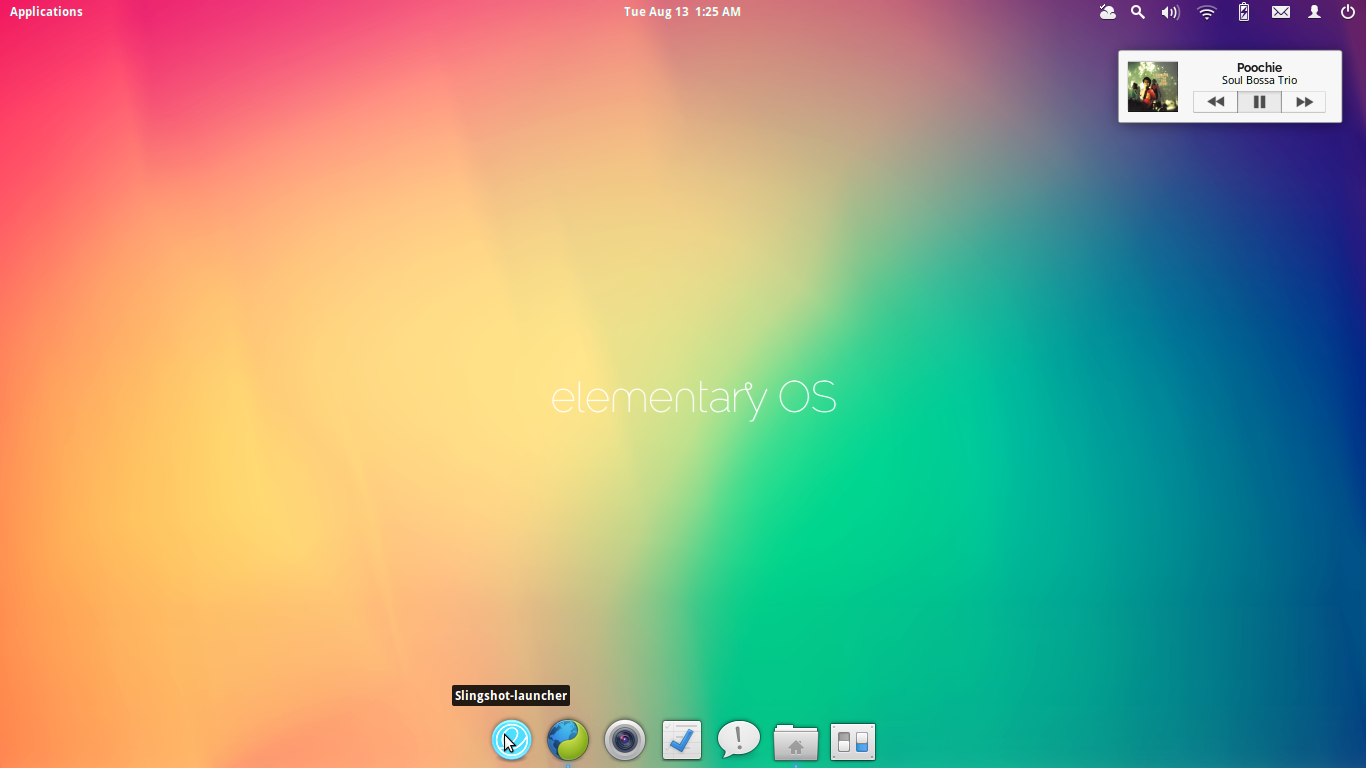Open the camera app in dock
The image size is (1366, 768).
tap(625, 740)
